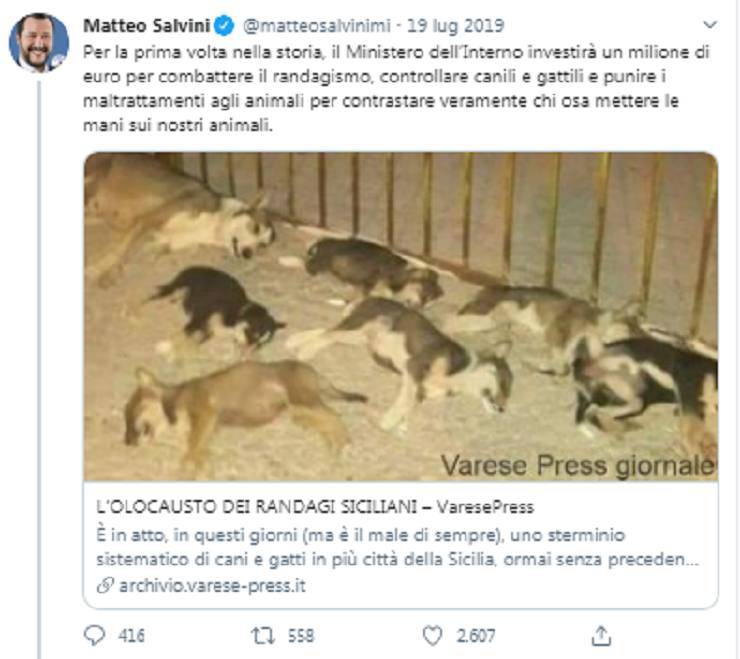Open the 19 lug 2019 timestamp

[x=455, y=25]
